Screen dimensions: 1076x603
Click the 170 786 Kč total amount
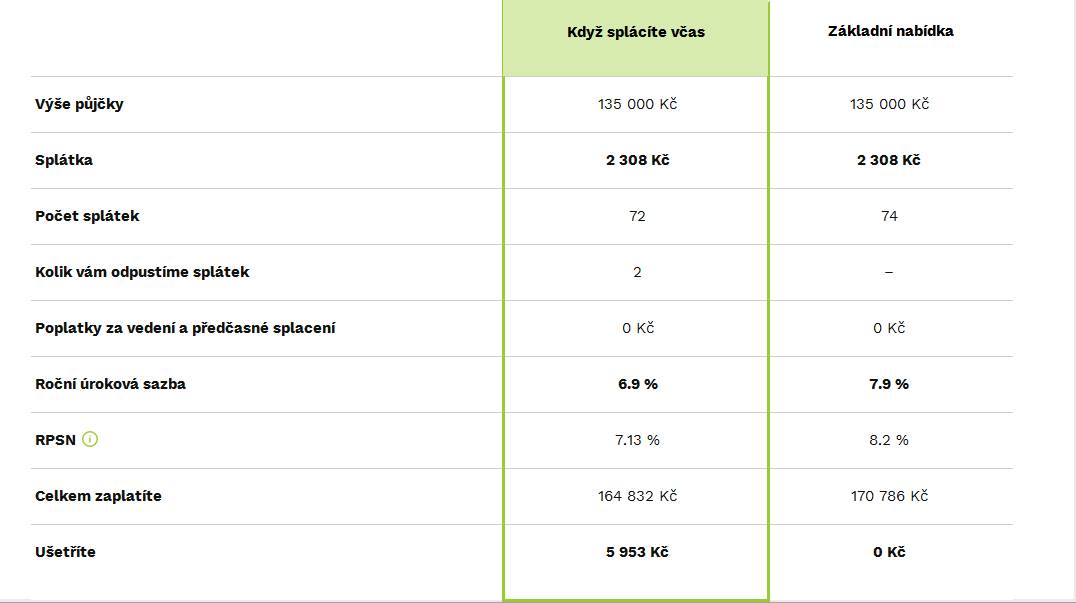pyautogui.click(x=889, y=496)
